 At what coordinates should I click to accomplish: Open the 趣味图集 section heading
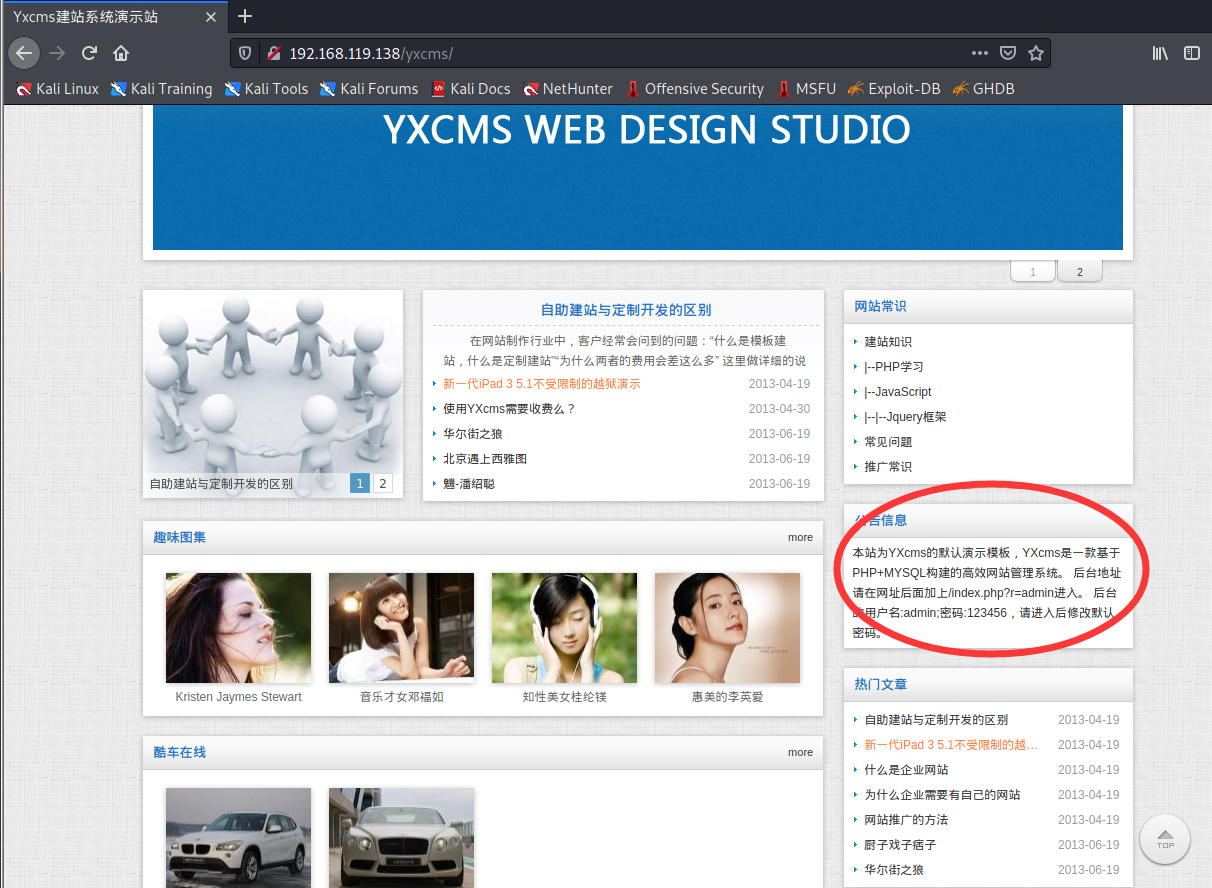180,537
